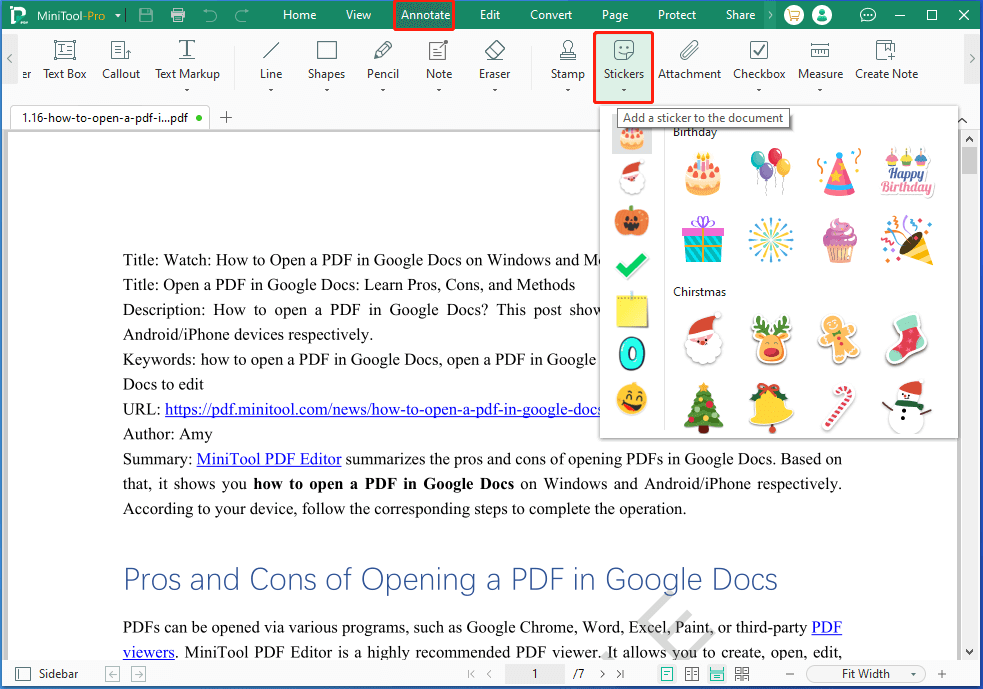
Task: Insert the candy cane sticker
Action: (x=838, y=408)
